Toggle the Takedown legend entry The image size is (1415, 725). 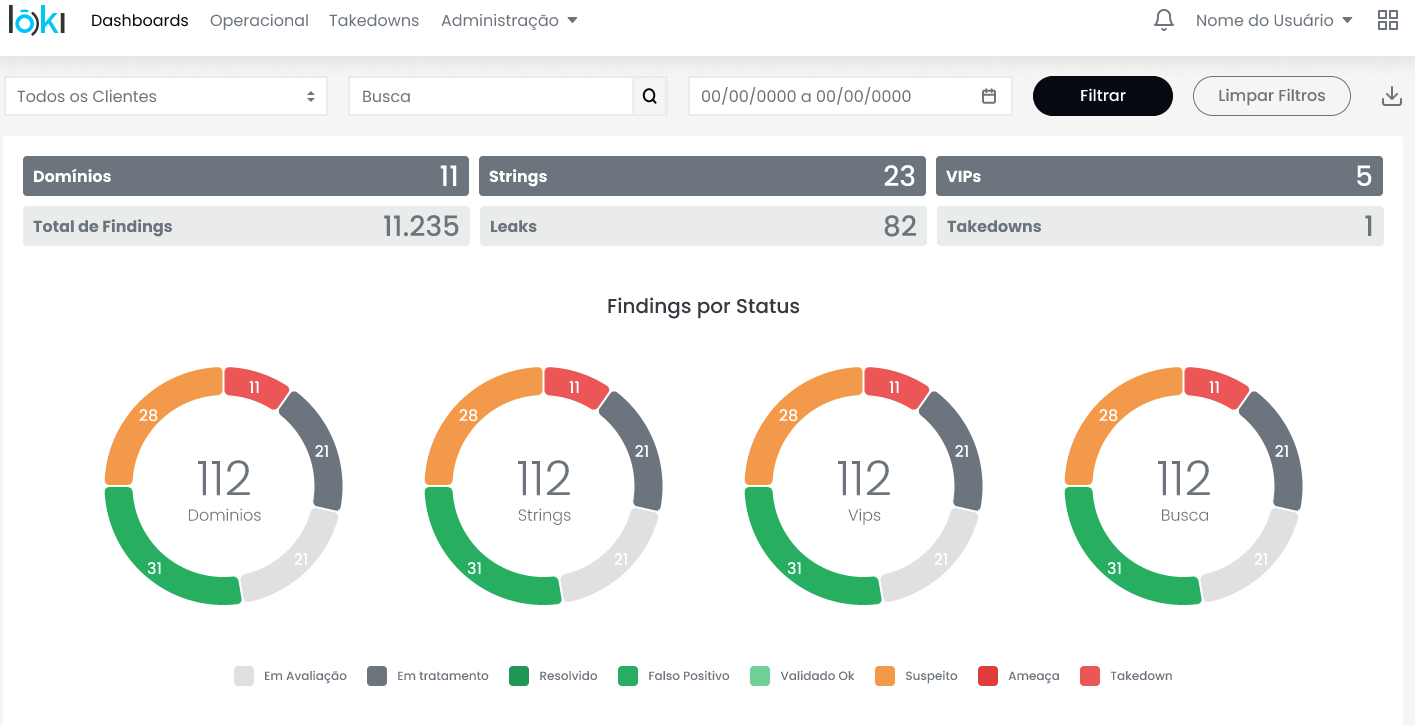[1127, 676]
